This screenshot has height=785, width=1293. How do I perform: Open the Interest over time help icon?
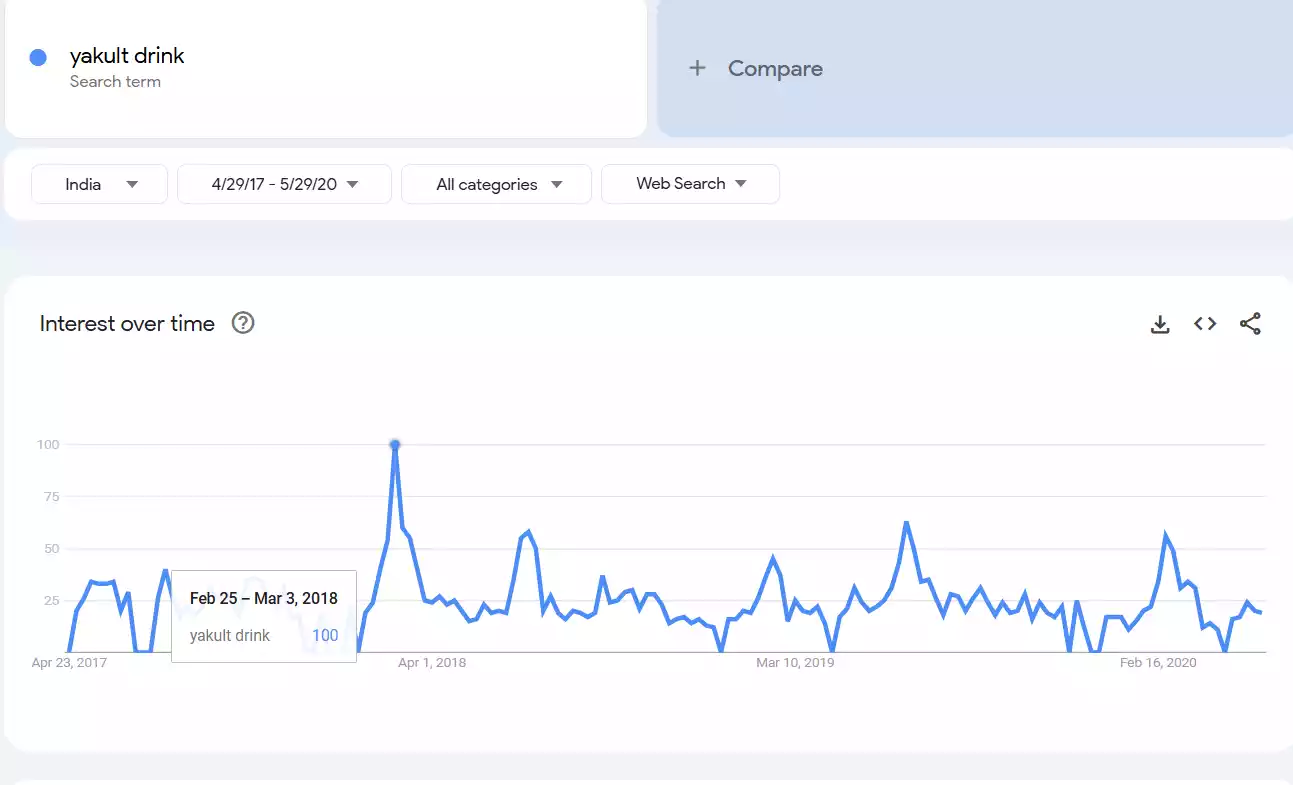242,323
